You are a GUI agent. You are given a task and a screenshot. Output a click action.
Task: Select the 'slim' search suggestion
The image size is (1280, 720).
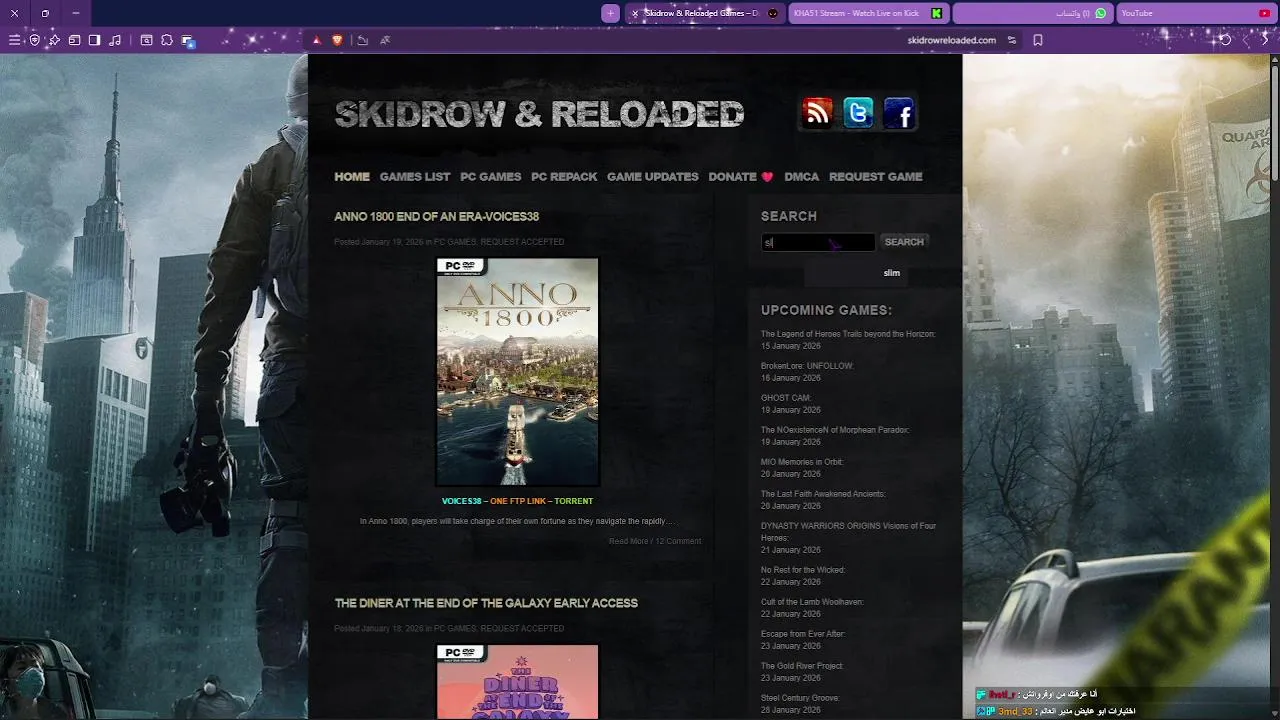[891, 273]
